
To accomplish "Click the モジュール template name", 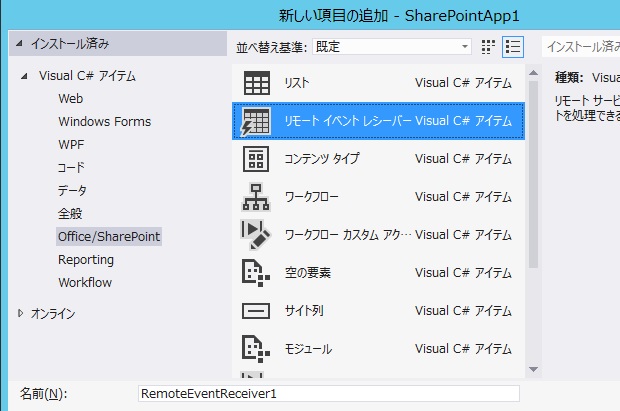I will [x=308, y=348].
